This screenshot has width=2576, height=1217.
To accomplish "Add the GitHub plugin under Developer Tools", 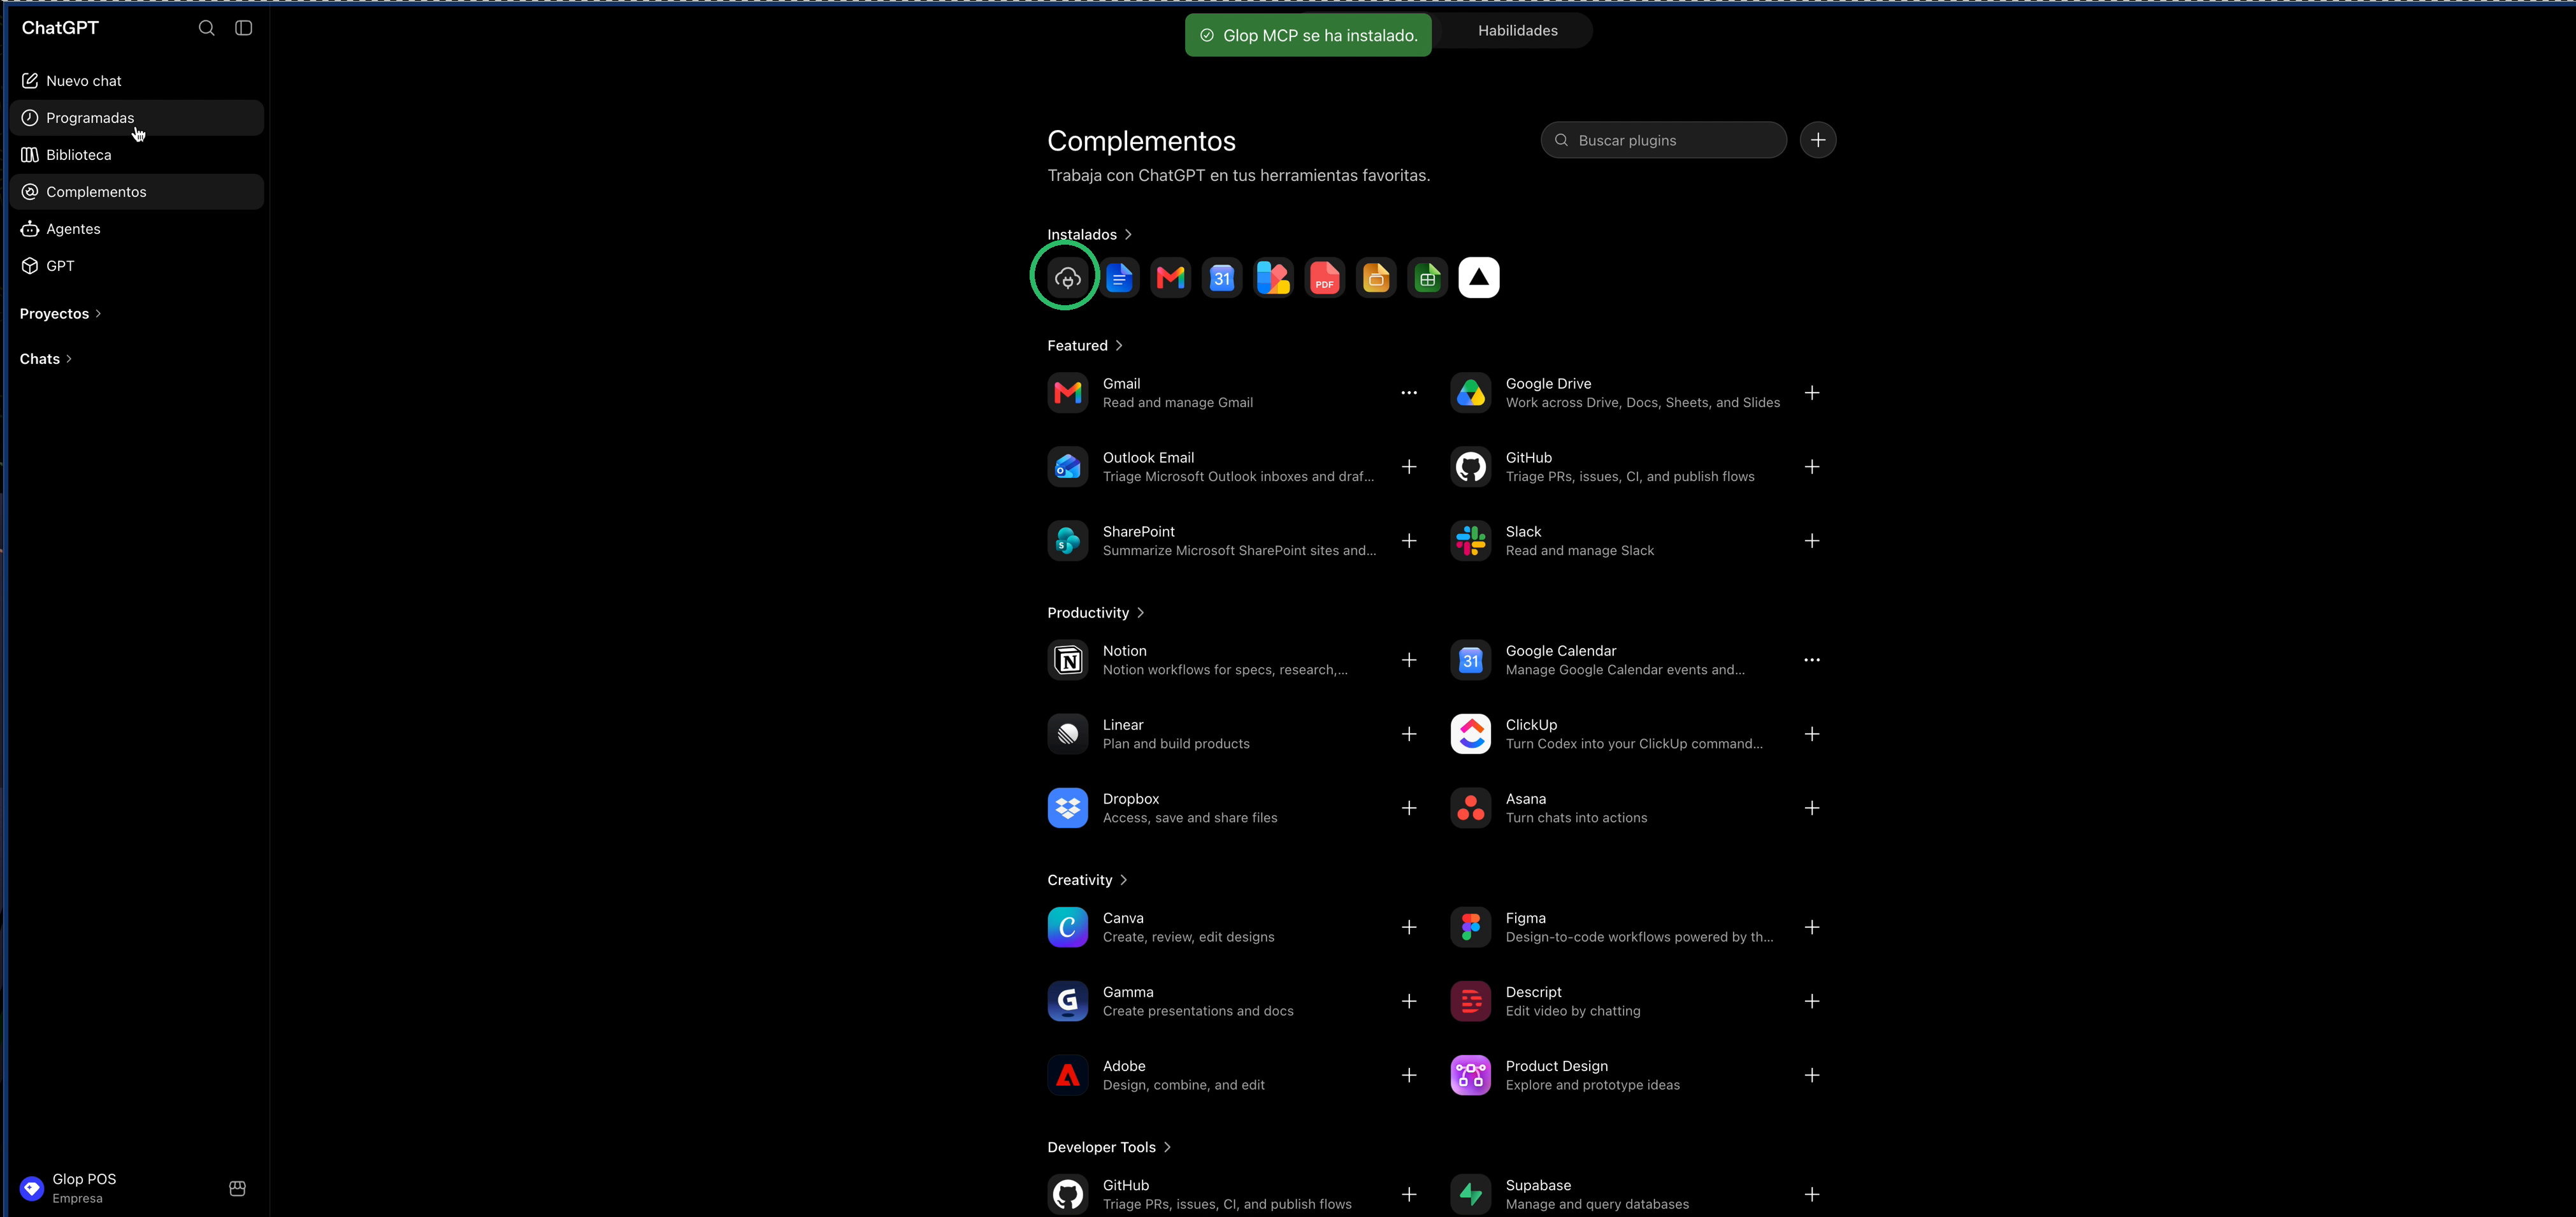I will (x=1408, y=1194).
